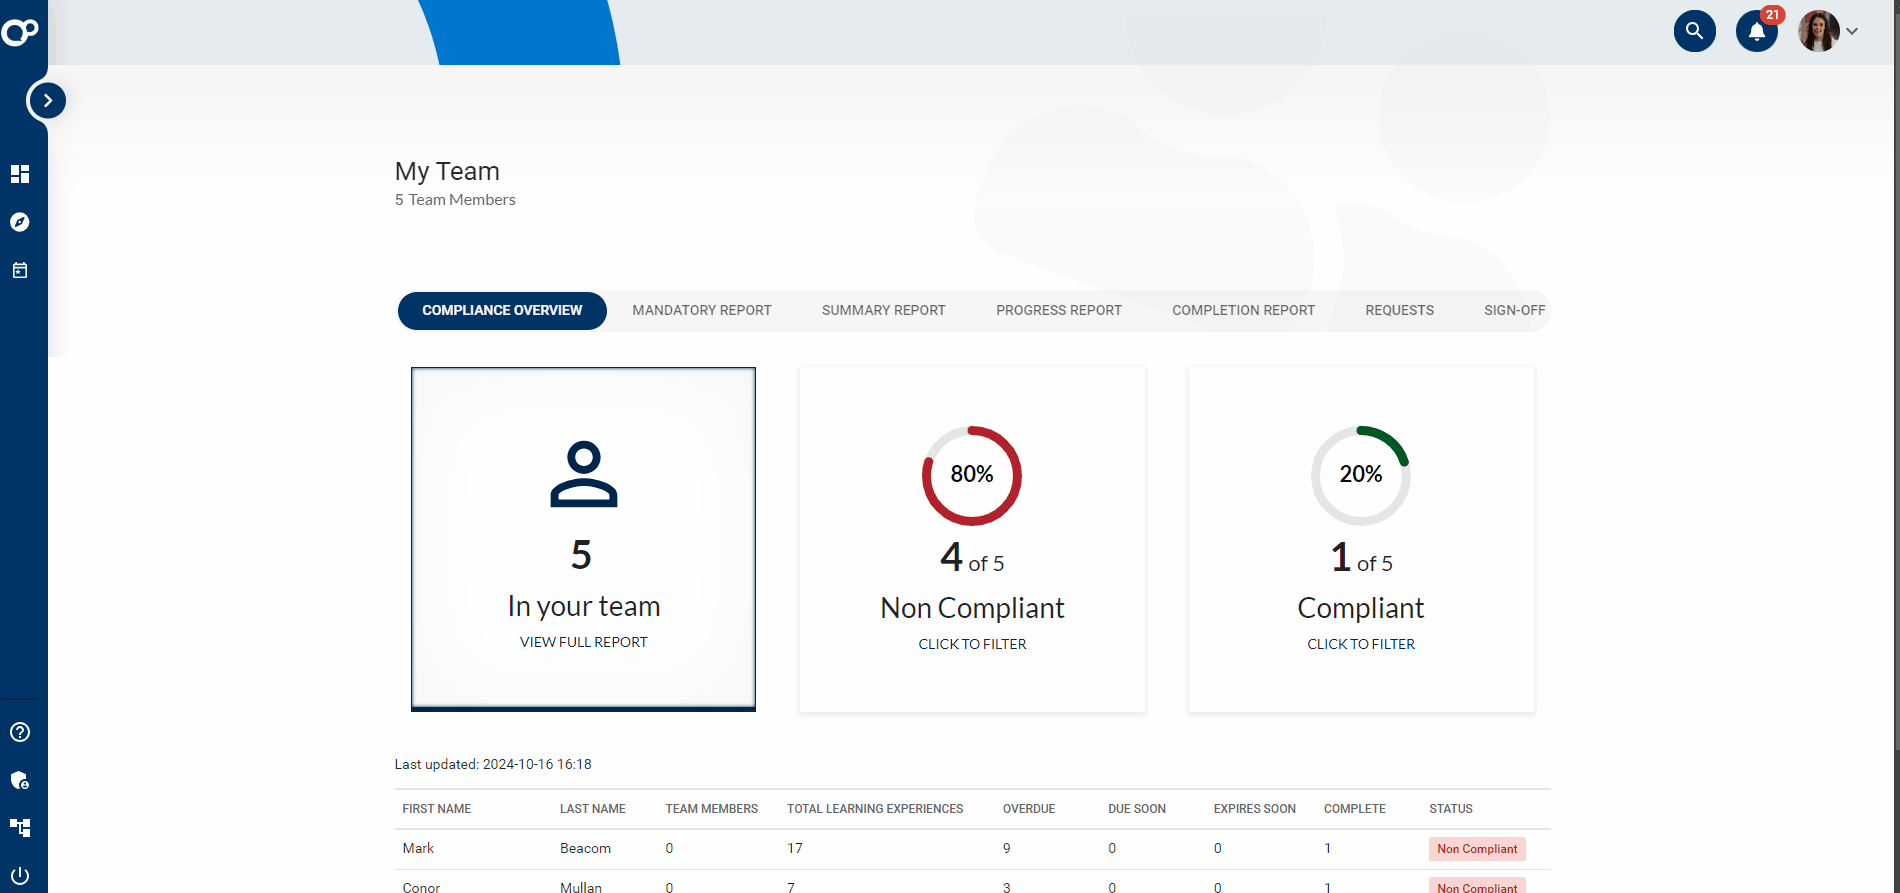Click the help question mark icon
Image resolution: width=1900 pixels, height=893 pixels.
point(20,732)
